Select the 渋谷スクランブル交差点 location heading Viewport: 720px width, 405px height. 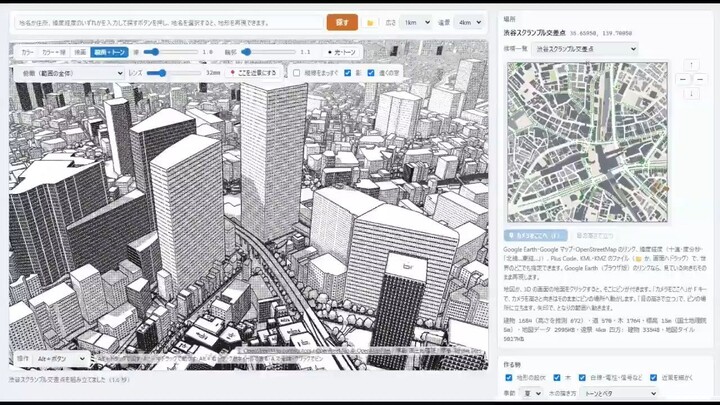point(534,33)
